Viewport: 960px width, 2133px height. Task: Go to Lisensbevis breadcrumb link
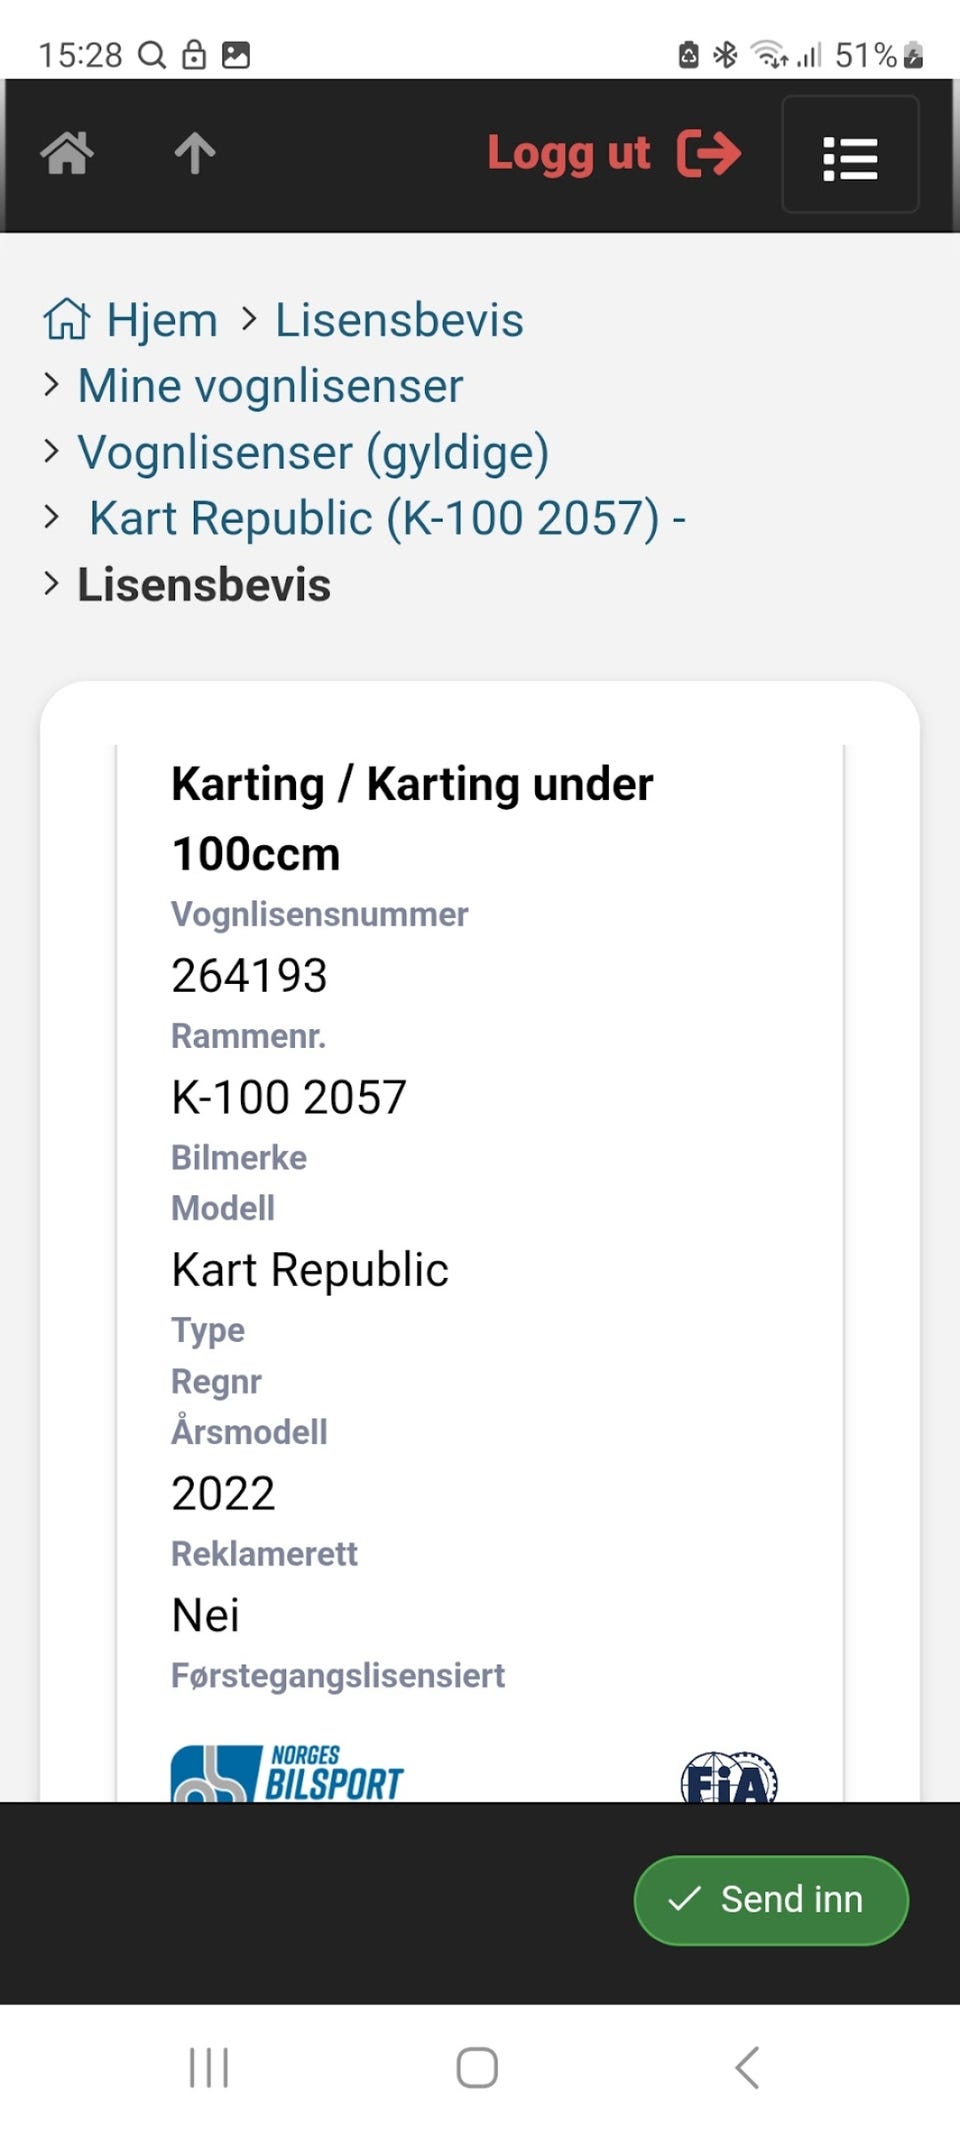point(399,320)
